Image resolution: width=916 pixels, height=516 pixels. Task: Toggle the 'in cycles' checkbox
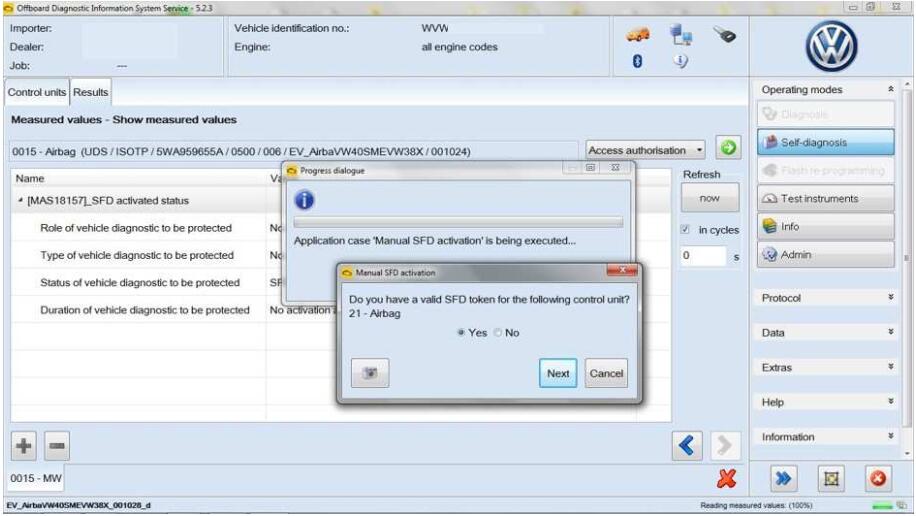point(685,230)
